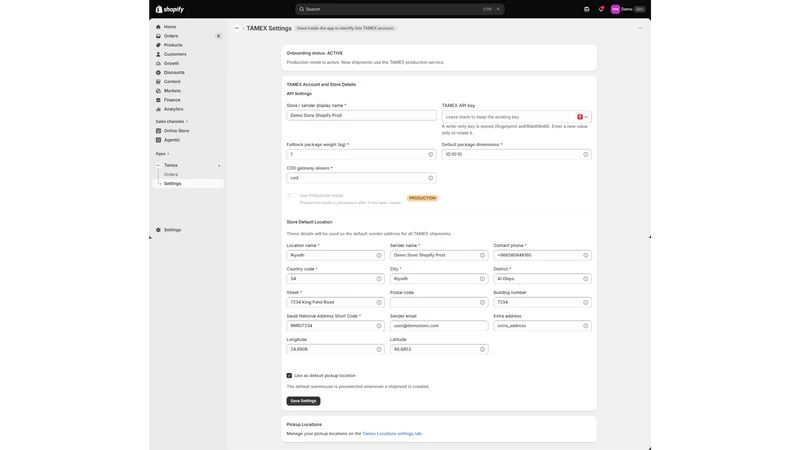Click info icon in COD gateway aliases field

tap(431, 178)
